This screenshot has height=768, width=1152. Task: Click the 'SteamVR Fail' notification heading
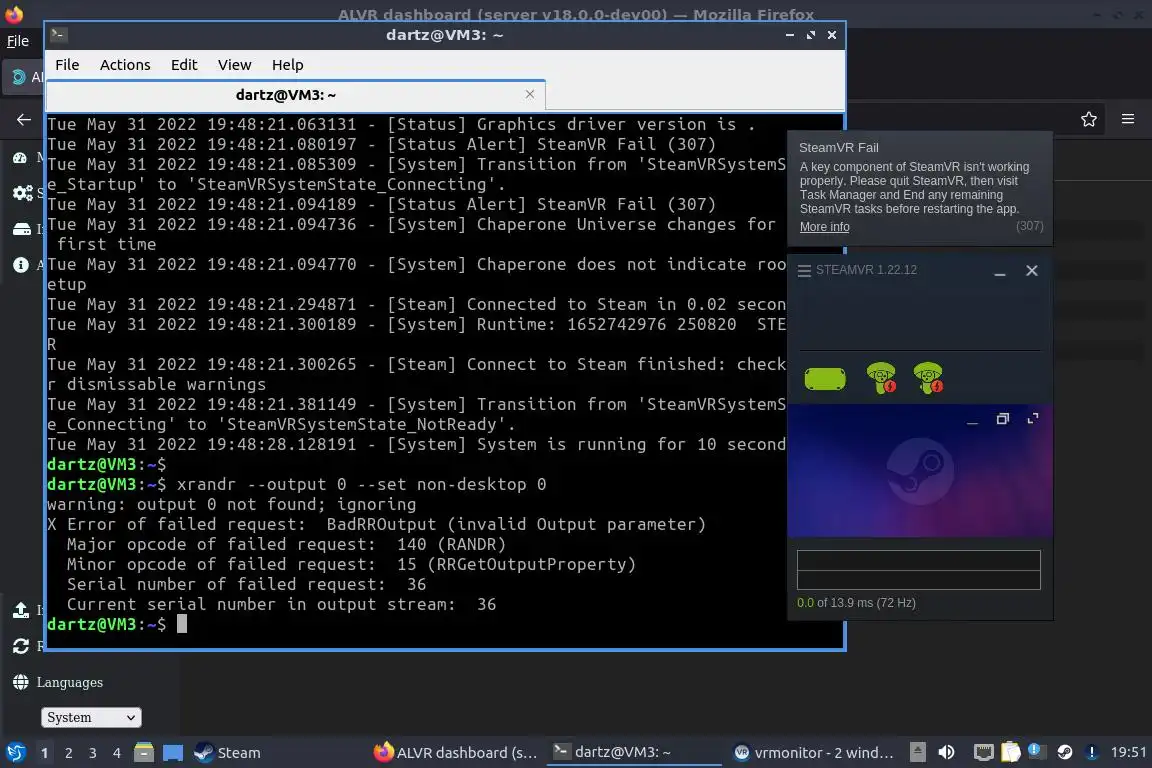pyautogui.click(x=838, y=148)
